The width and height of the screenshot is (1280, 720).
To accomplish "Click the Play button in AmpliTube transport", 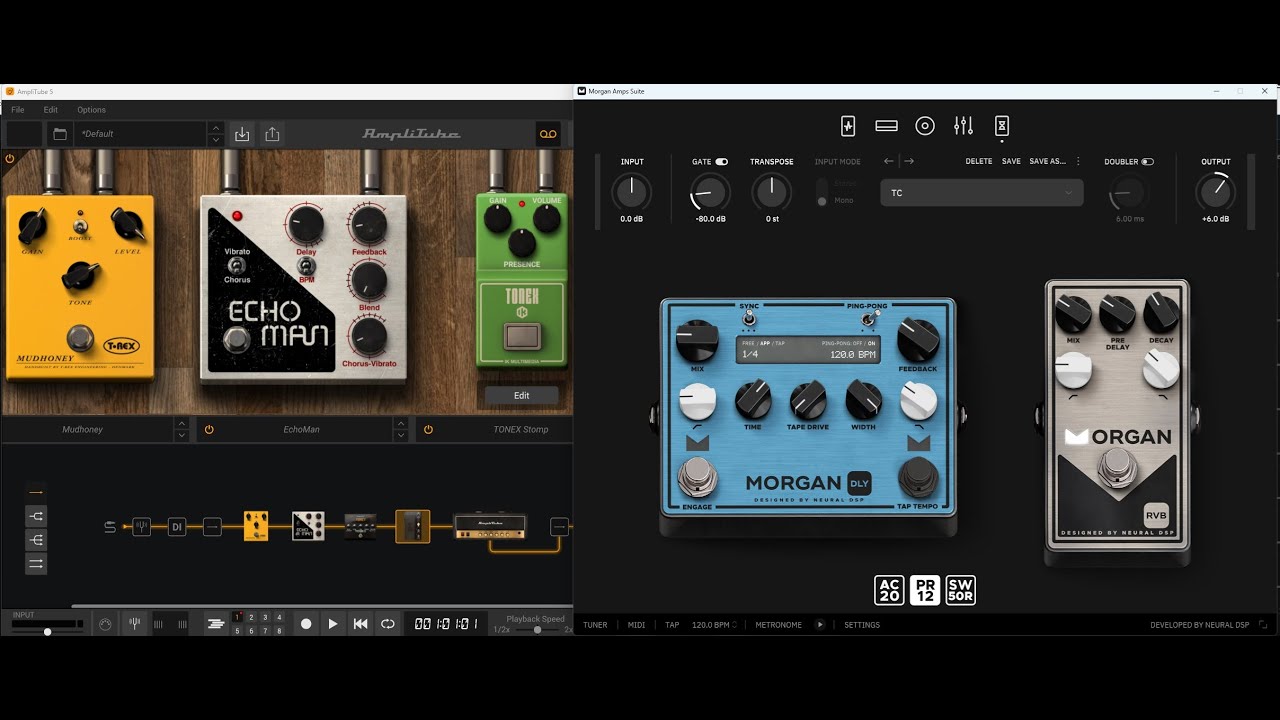I will click(x=333, y=624).
